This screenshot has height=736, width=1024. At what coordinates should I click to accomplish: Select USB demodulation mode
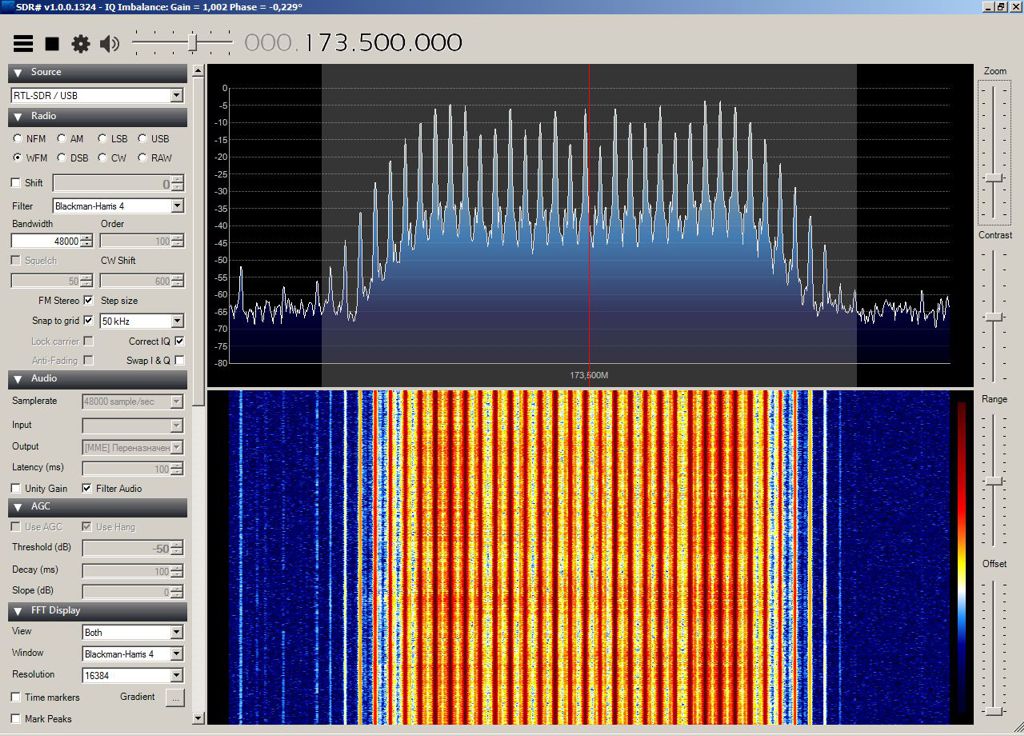point(142,138)
